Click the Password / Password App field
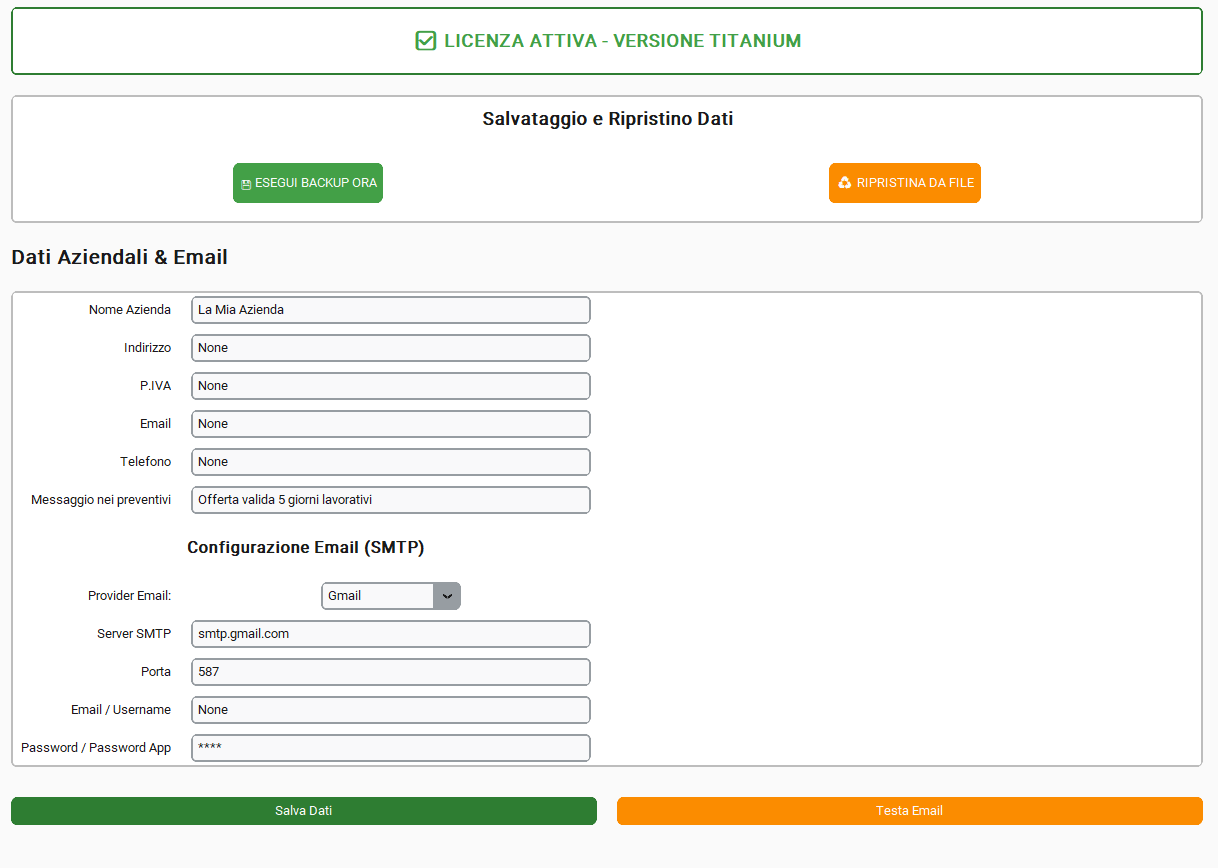 (x=390, y=748)
